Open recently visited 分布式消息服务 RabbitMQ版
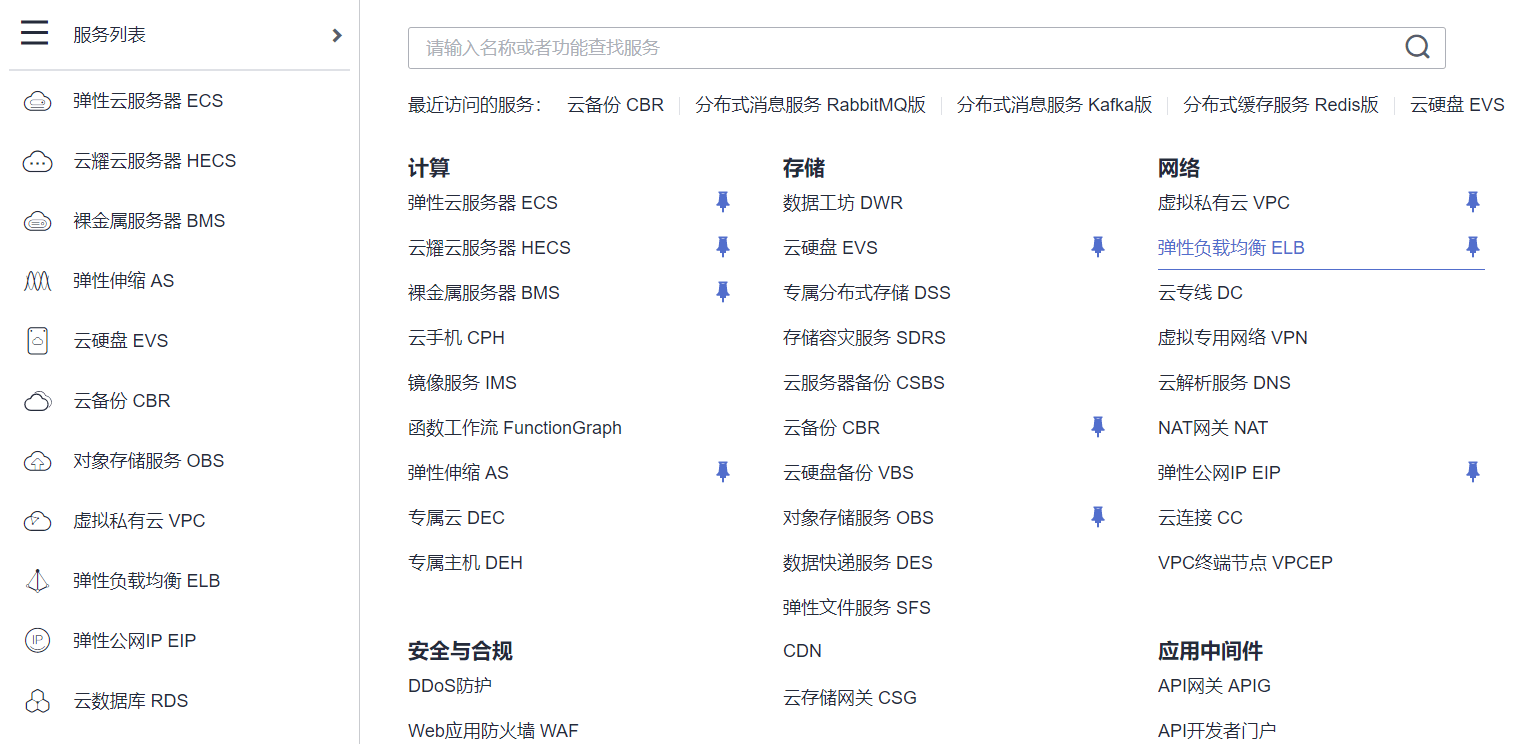Image resolution: width=1520 pixels, height=744 pixels. (x=810, y=105)
